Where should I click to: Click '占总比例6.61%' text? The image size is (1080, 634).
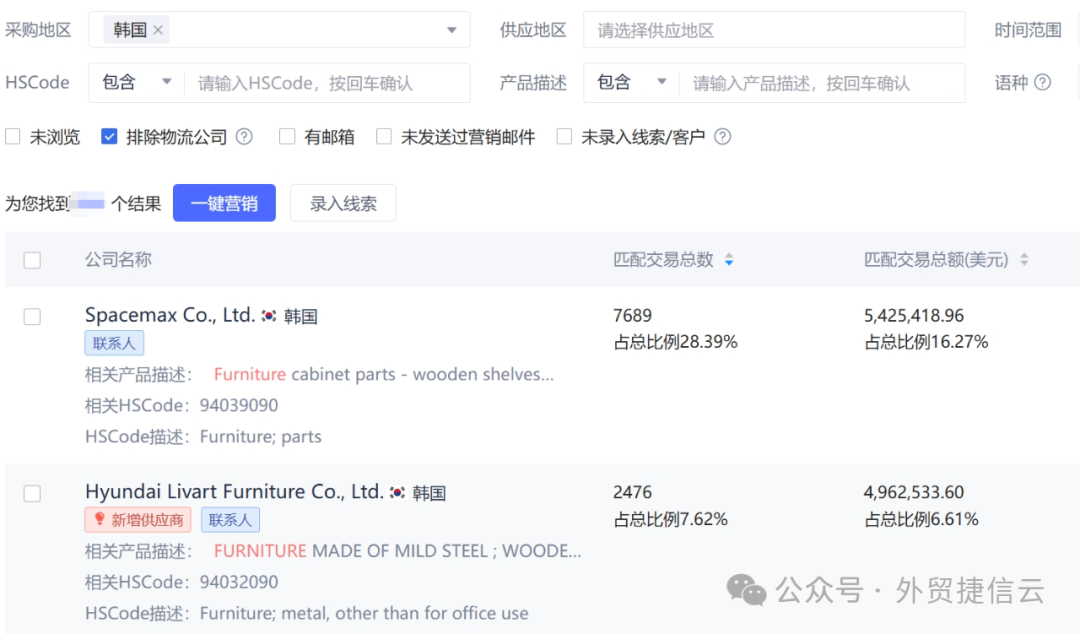[921, 519]
